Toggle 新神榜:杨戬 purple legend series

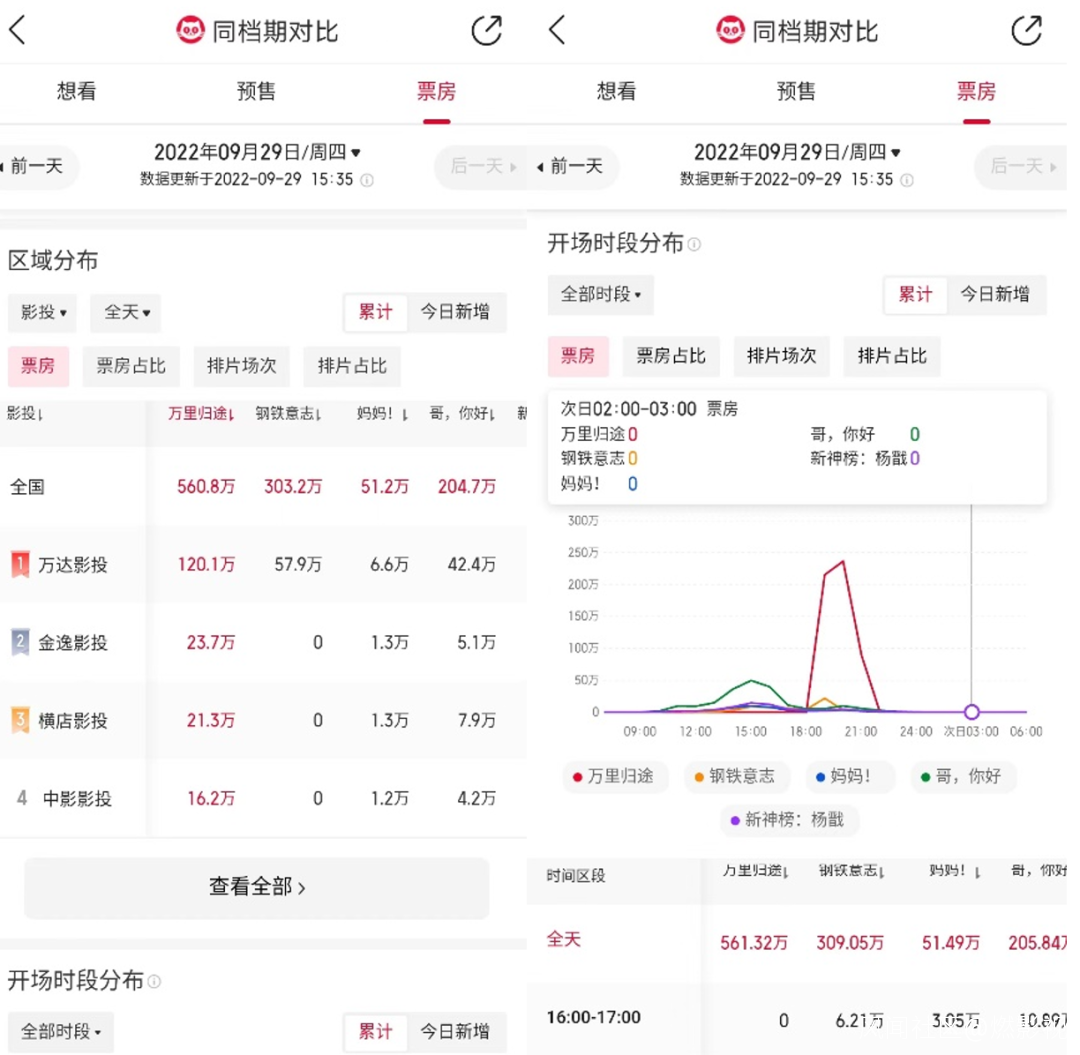click(789, 820)
